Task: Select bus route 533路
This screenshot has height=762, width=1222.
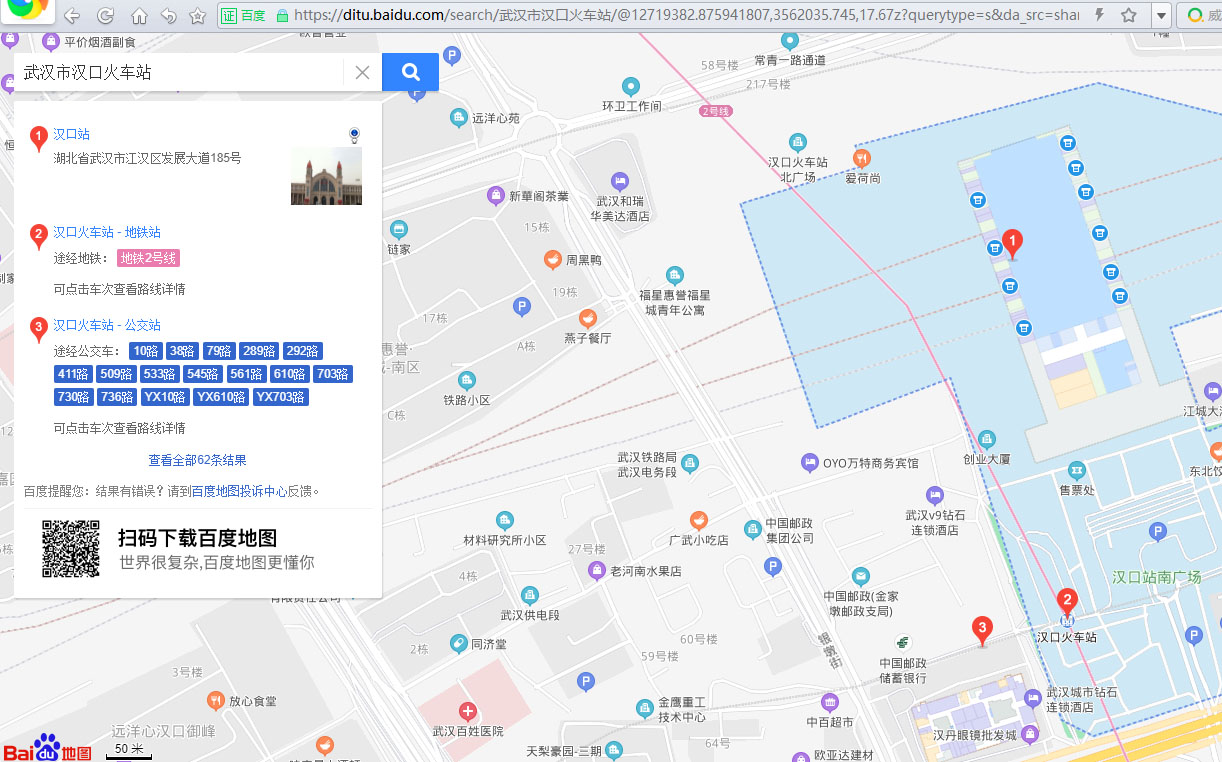Action: (160, 374)
